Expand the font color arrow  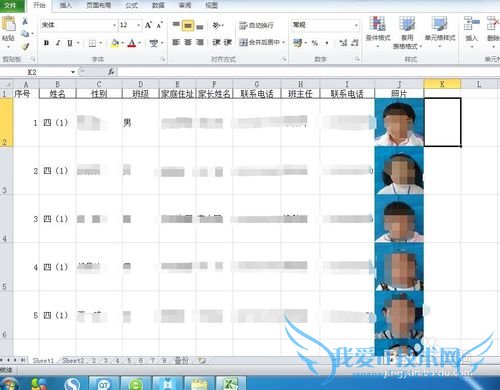coord(140,43)
